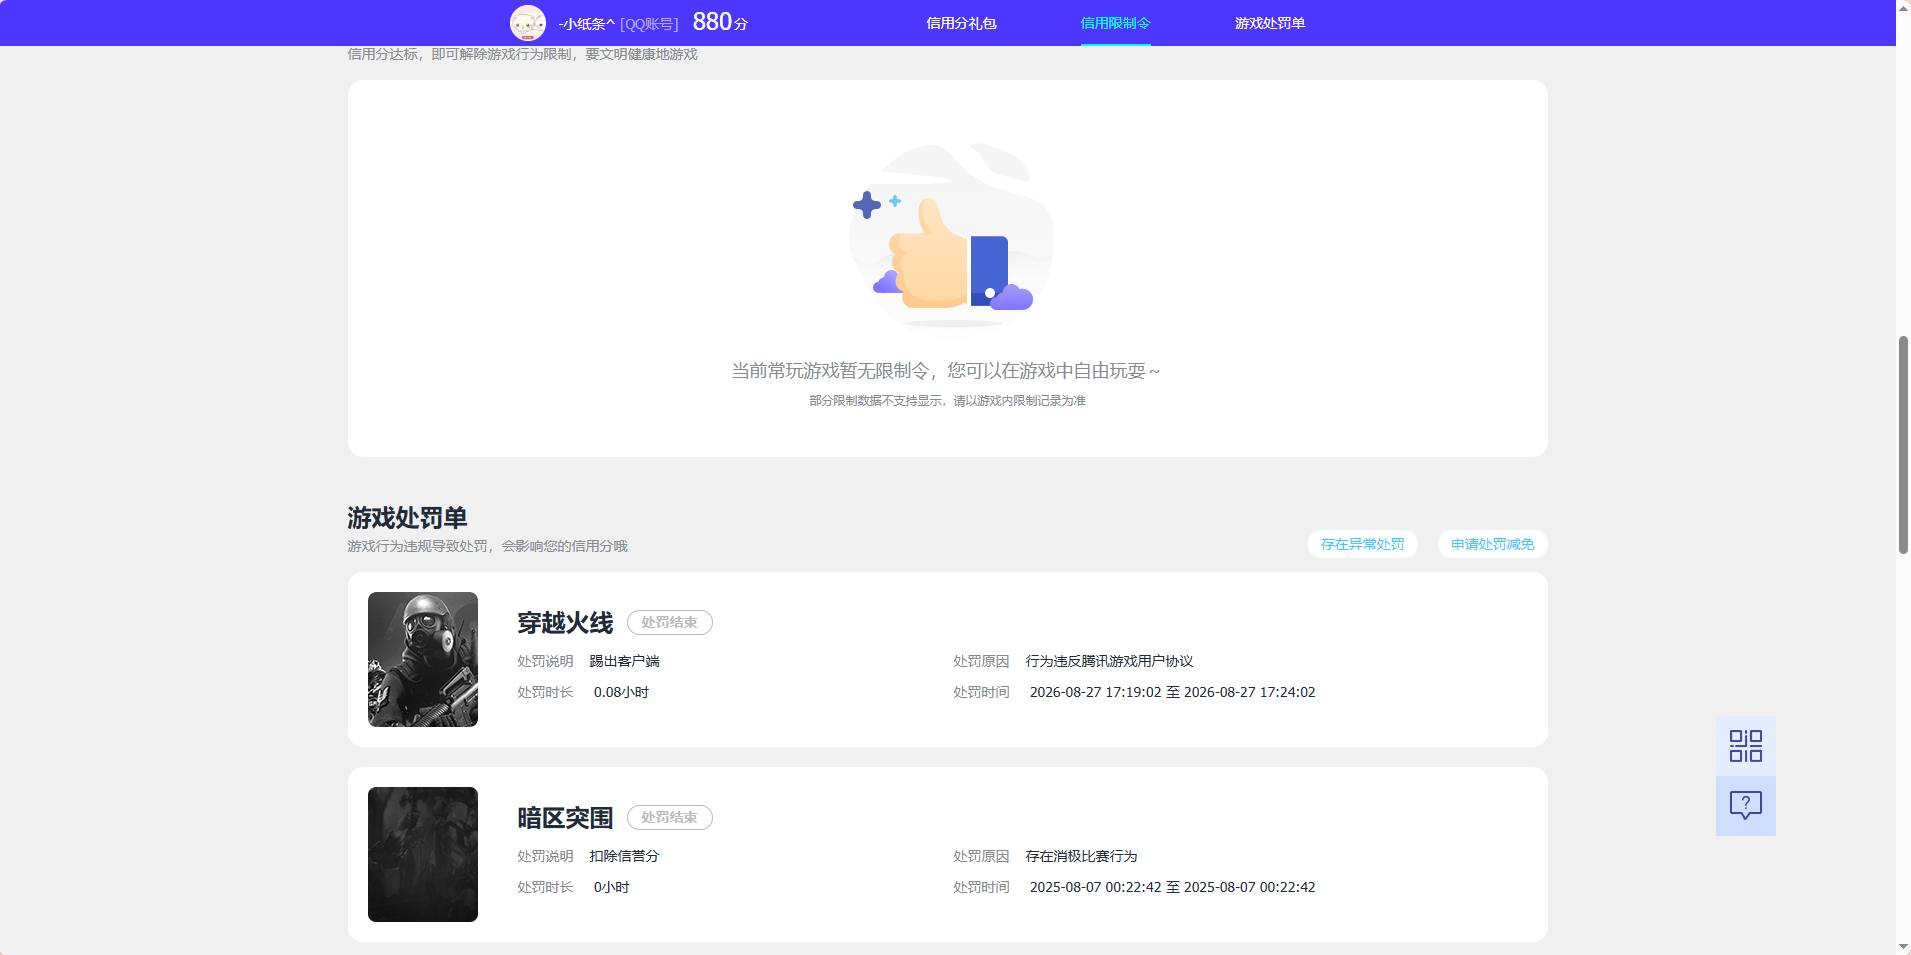
Task: Click 处罚结束 badge beside 穿越火线
Action: click(670, 622)
